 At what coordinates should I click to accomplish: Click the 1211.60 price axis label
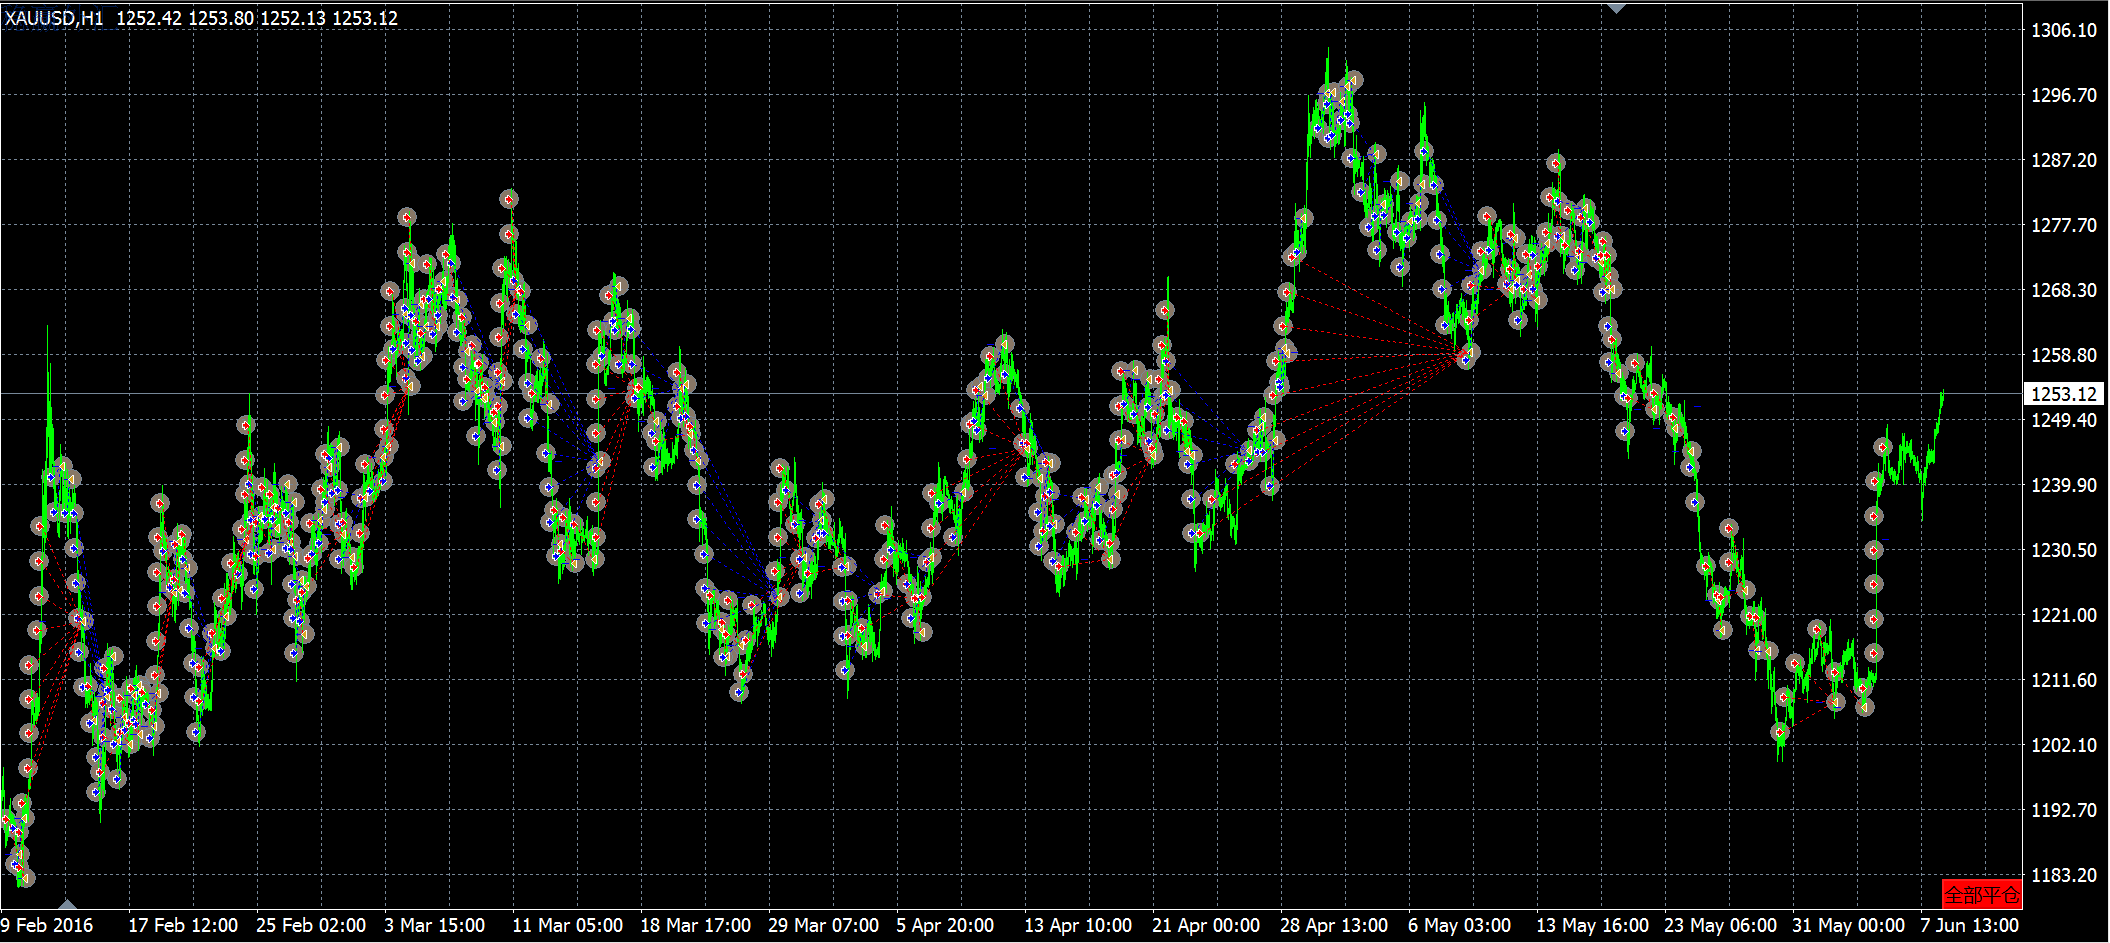coord(2064,680)
